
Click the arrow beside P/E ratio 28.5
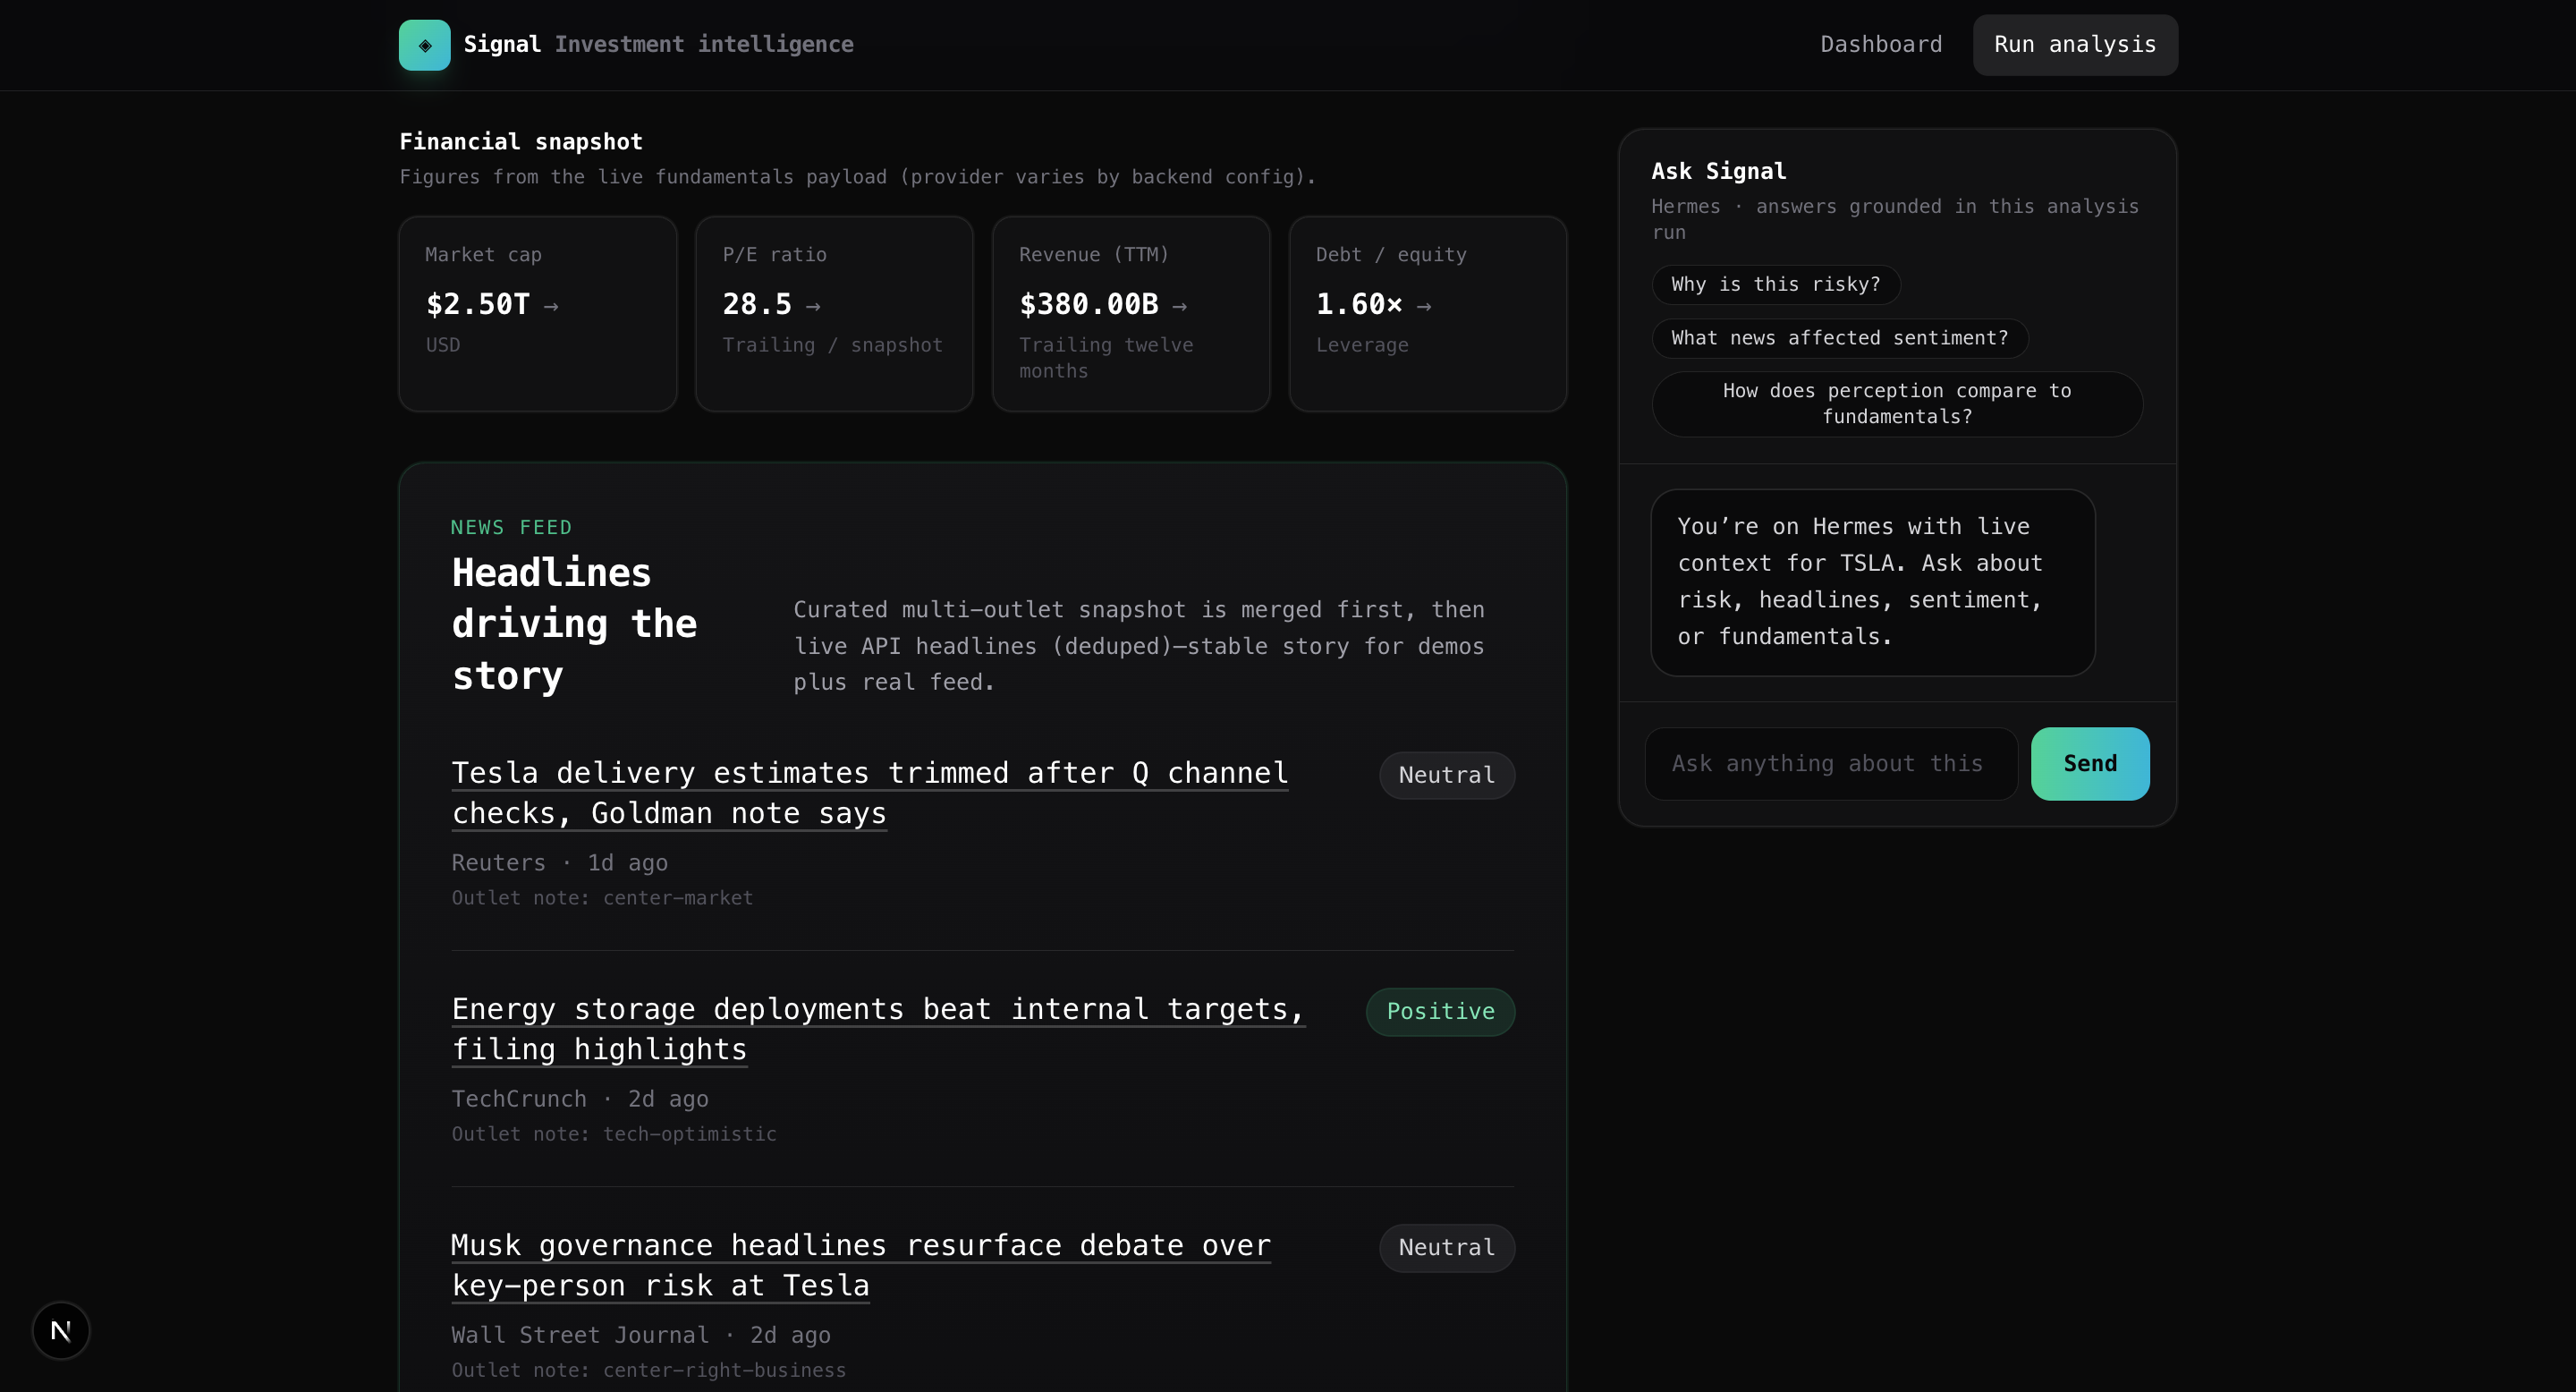pos(813,306)
